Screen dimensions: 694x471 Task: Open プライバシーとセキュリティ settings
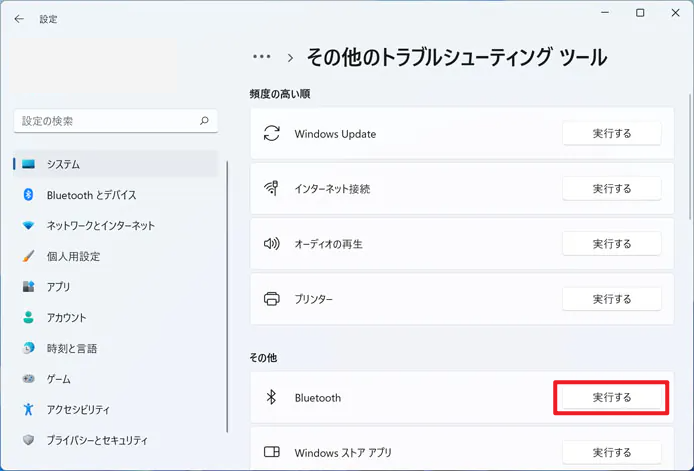[x=97, y=440]
